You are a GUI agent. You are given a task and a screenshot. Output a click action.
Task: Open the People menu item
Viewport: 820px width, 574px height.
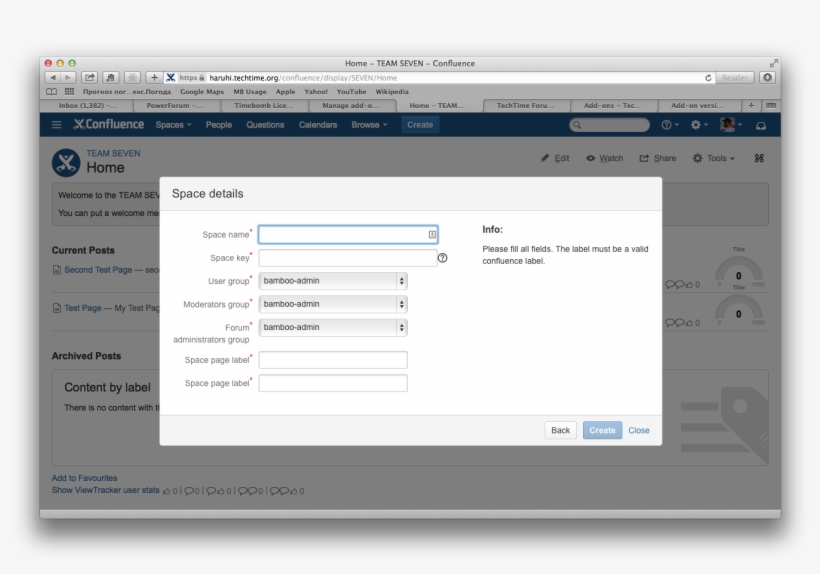219,125
